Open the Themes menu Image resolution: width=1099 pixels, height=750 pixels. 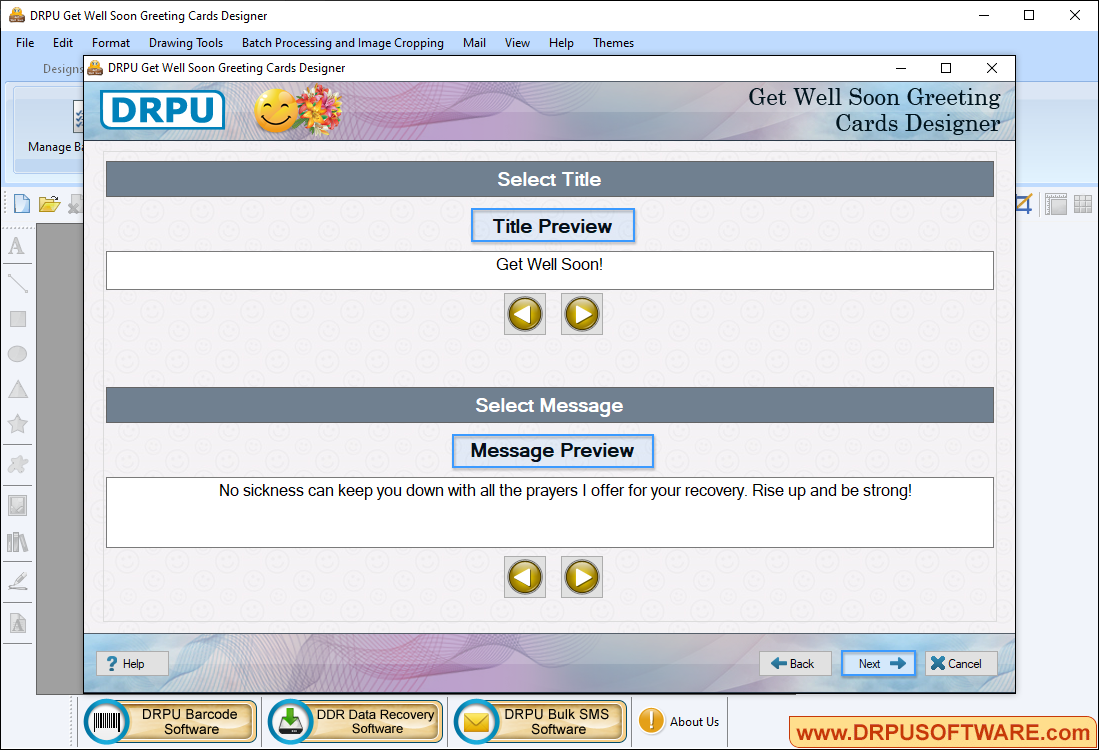(x=613, y=43)
